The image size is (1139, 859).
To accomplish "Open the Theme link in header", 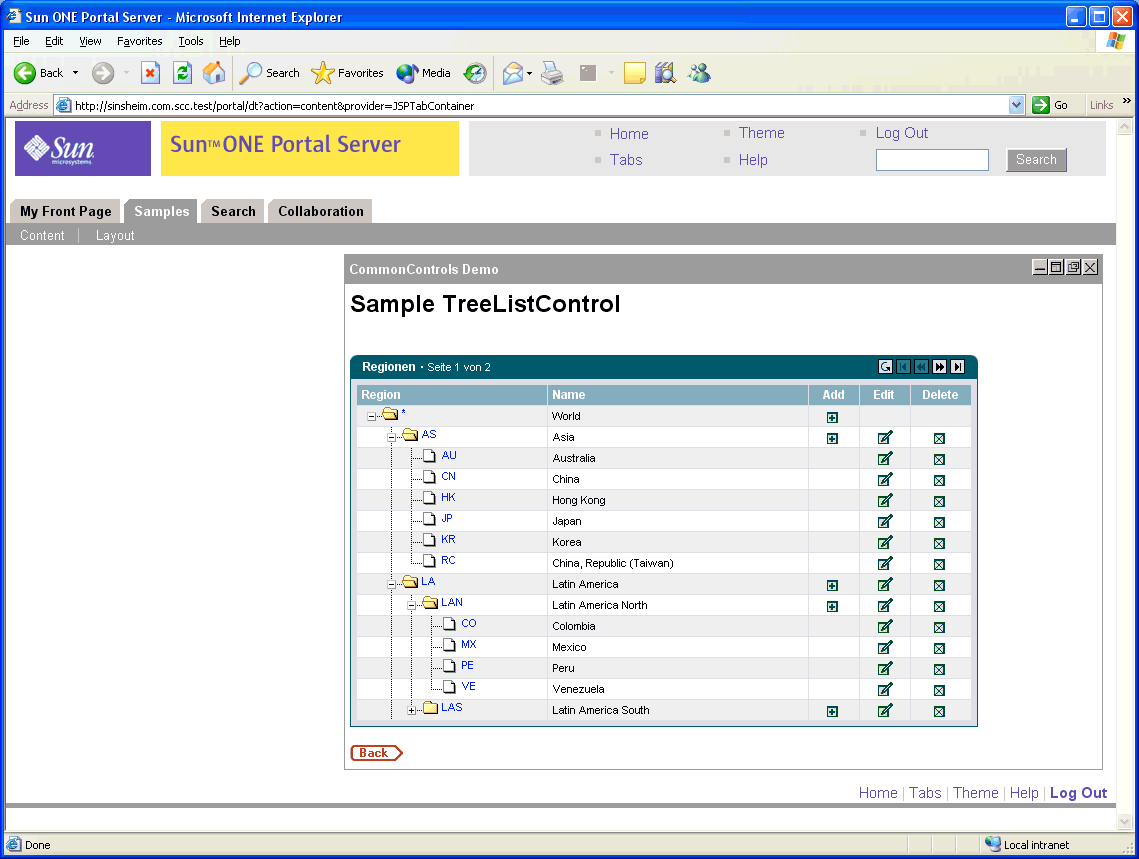I will point(761,133).
